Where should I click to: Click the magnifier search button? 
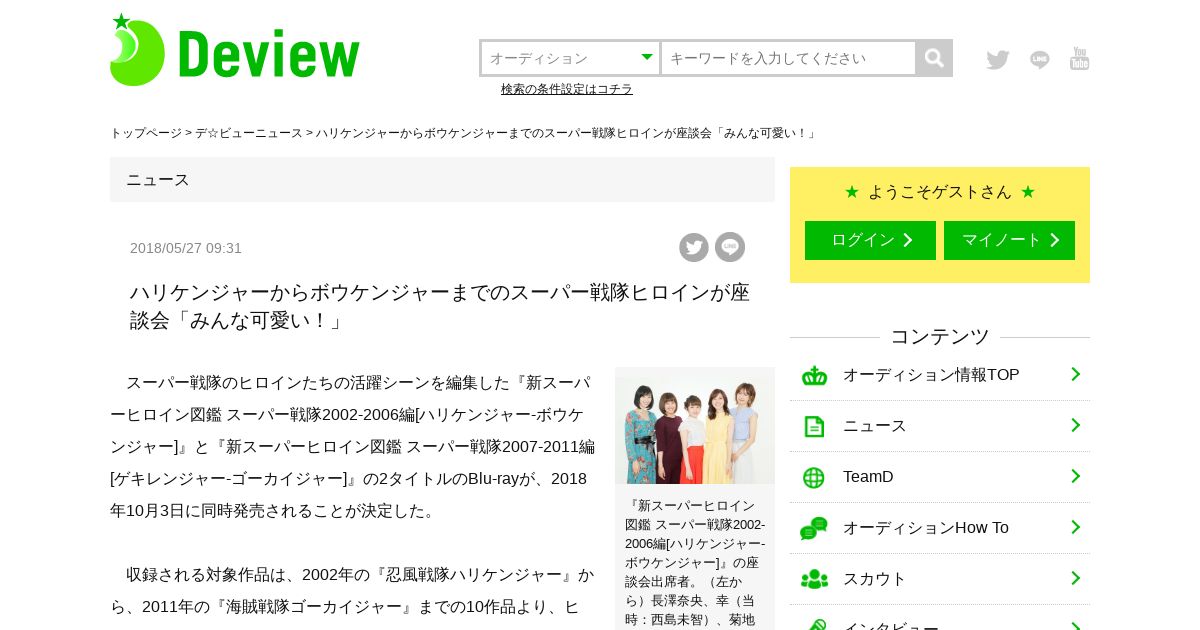[934, 58]
